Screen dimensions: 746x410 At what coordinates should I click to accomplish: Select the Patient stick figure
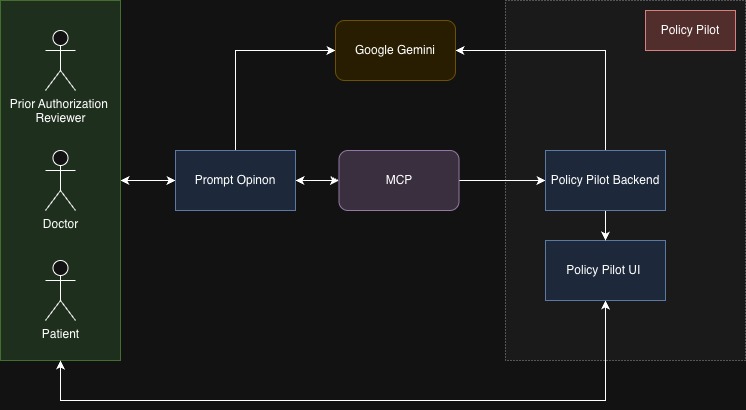(60, 291)
